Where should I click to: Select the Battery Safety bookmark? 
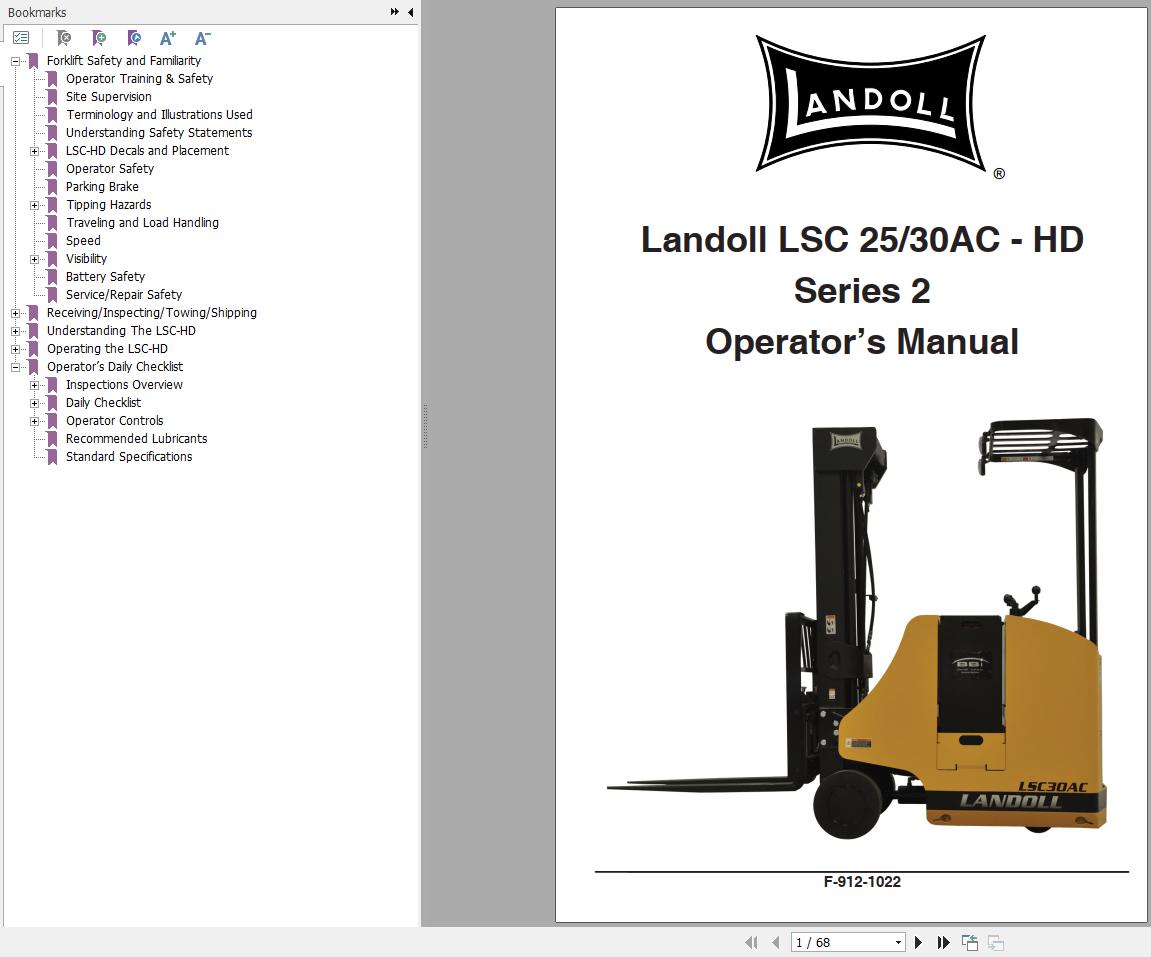point(103,277)
